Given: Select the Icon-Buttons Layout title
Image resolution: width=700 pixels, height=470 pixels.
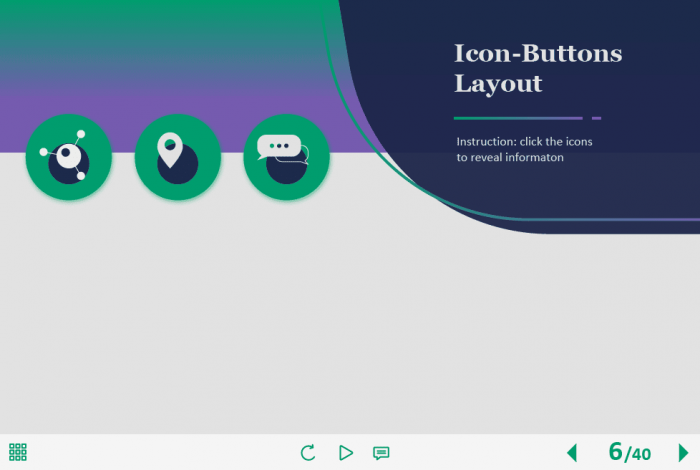Looking at the screenshot, I should pos(537,68).
